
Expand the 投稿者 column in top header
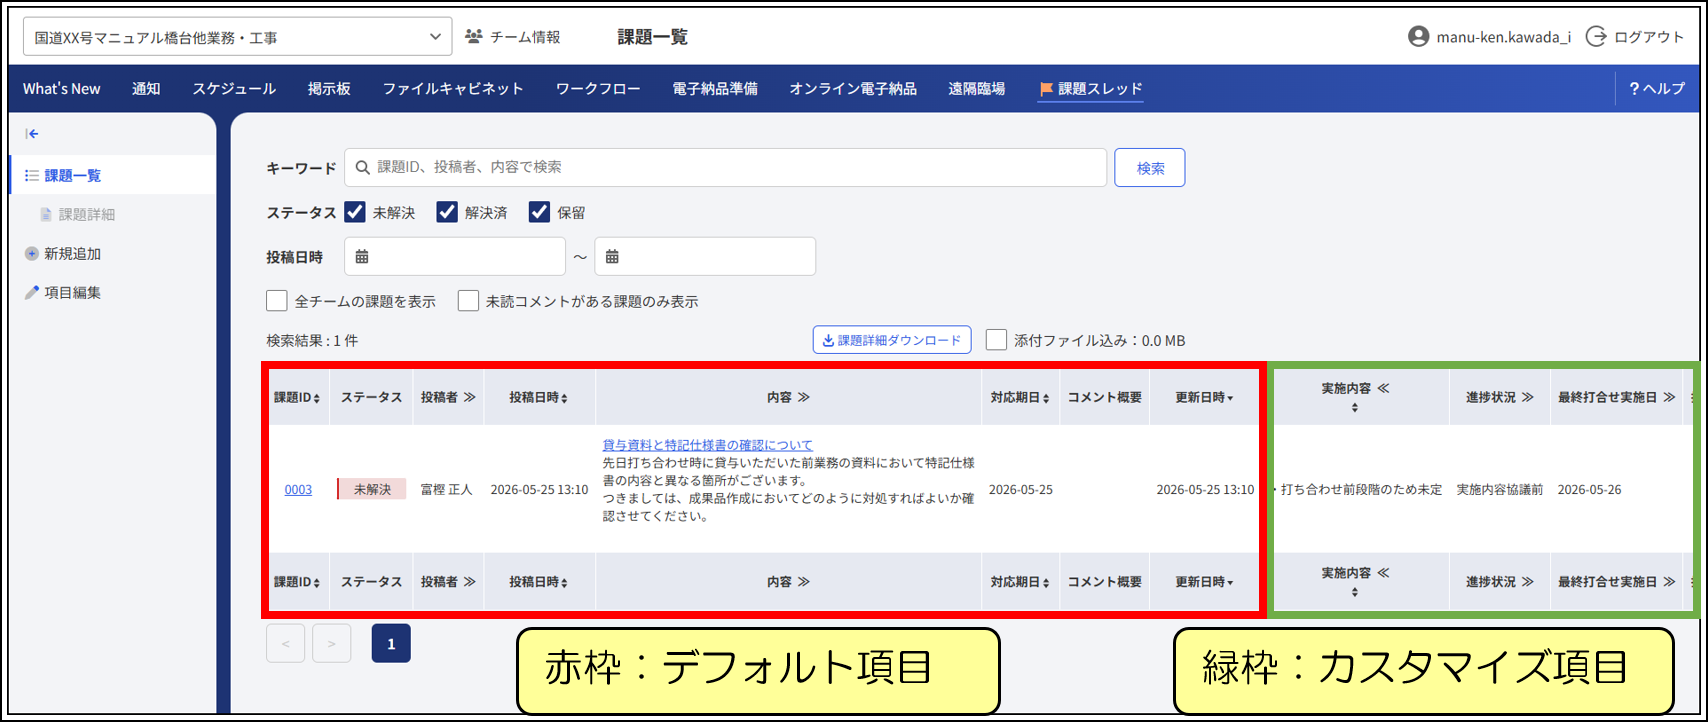[469, 398]
